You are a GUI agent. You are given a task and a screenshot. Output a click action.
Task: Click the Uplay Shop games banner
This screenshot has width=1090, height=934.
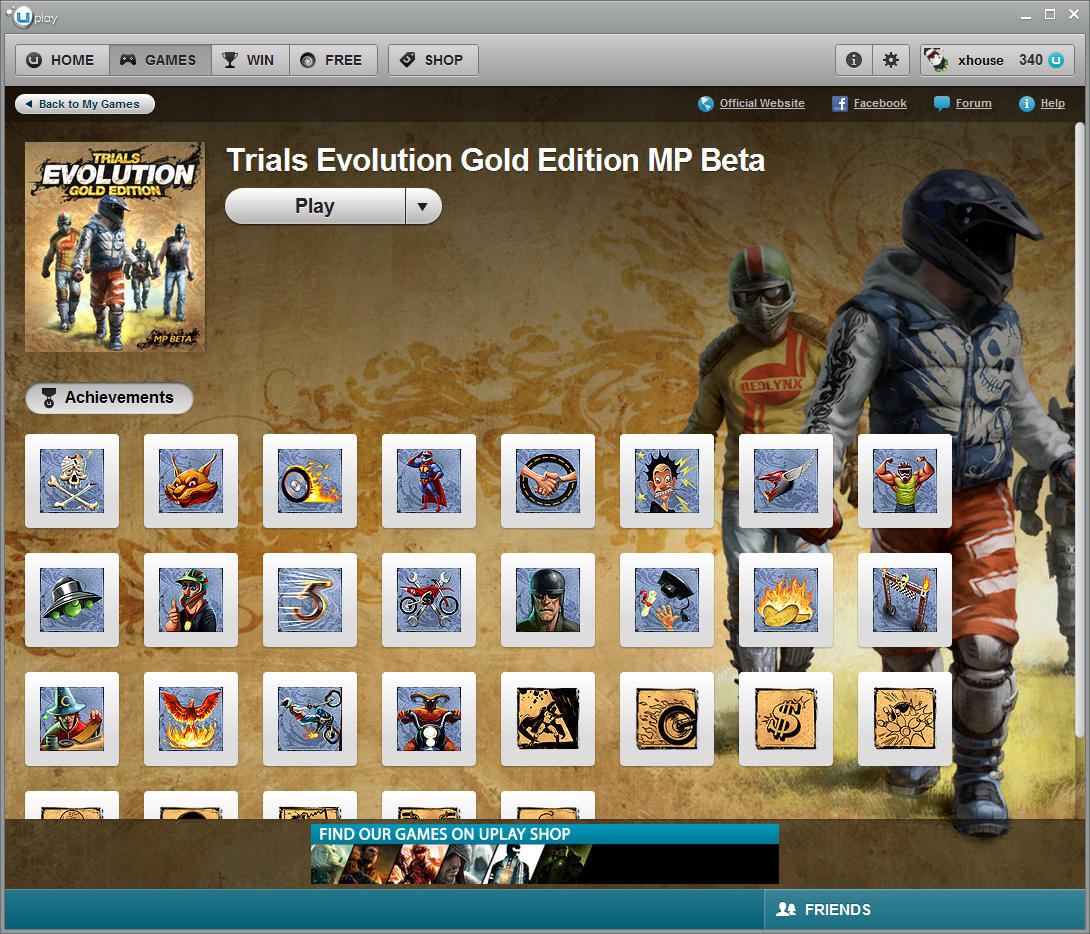tap(545, 854)
